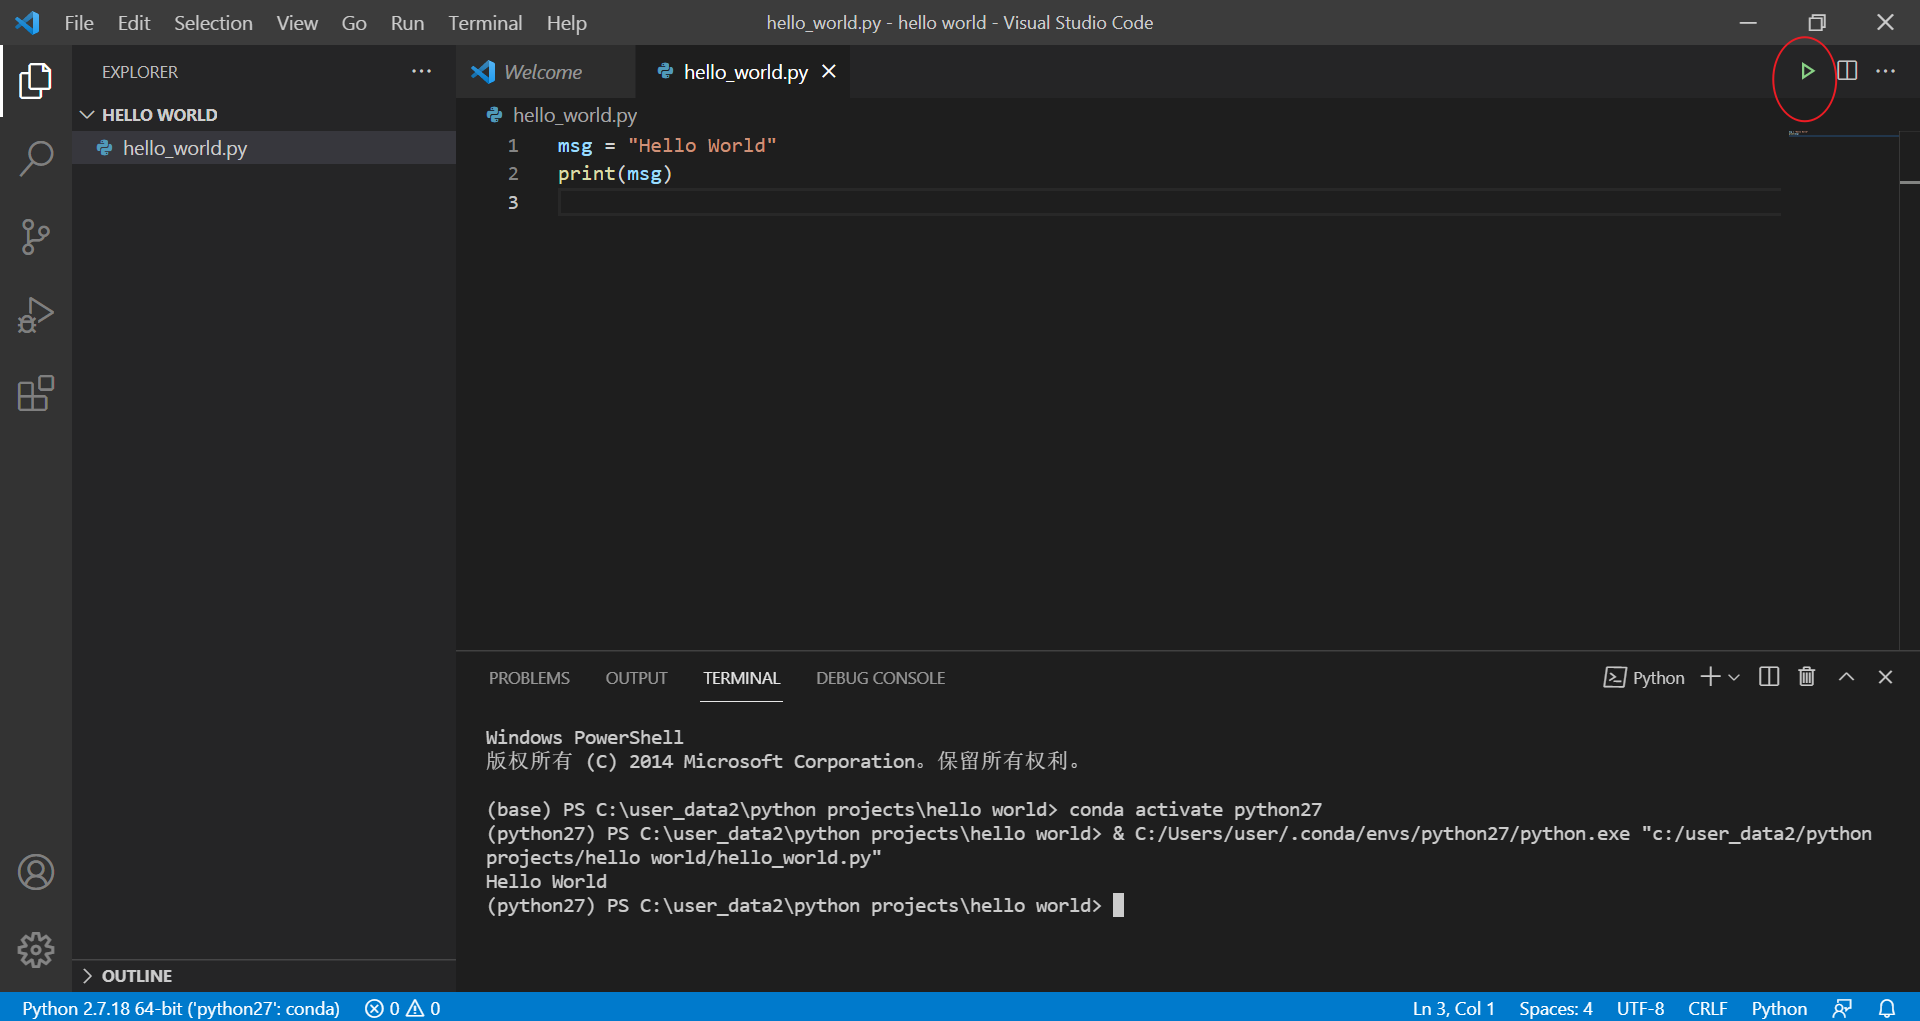Open the Extensions view
Image resolution: width=1920 pixels, height=1021 pixels.
(x=36, y=393)
